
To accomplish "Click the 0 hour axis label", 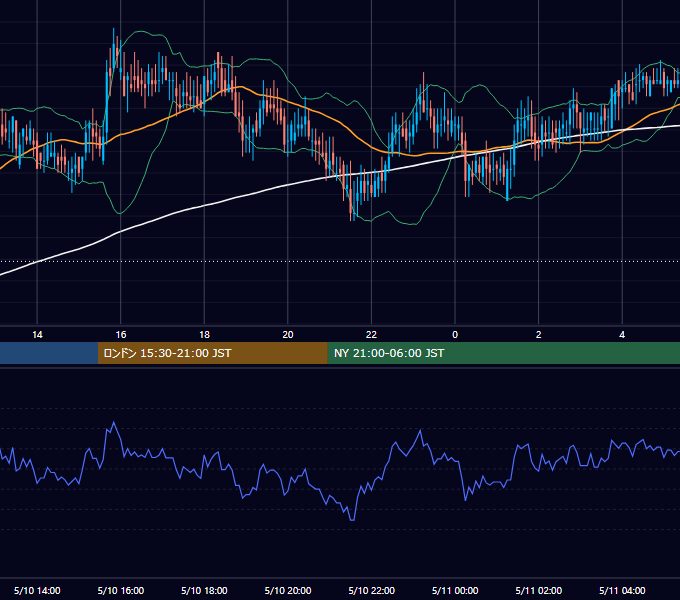I will (455, 335).
